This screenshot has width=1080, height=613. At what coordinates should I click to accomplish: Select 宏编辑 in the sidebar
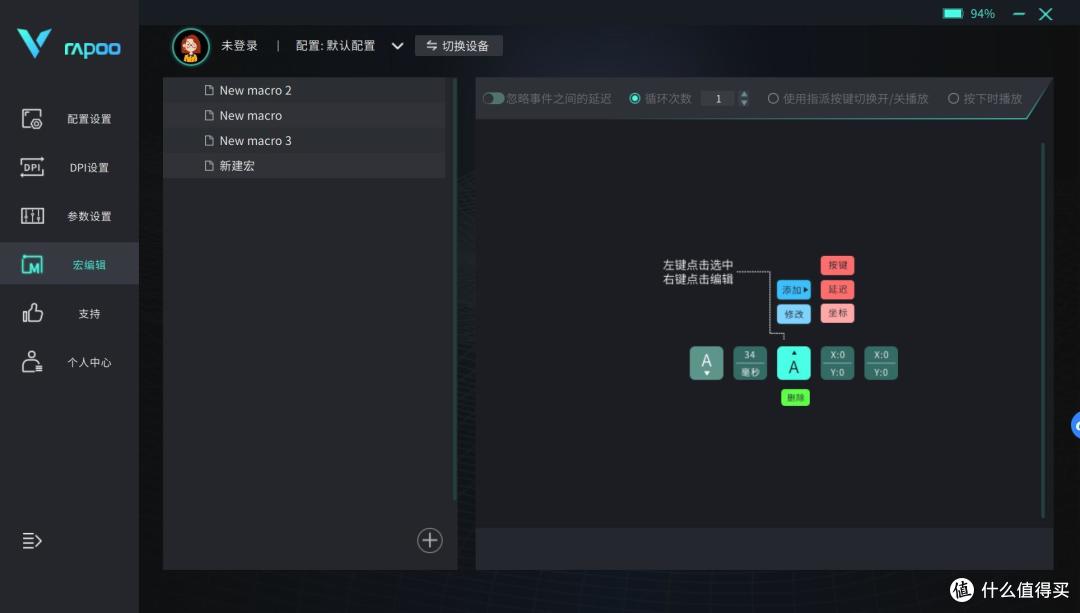(x=69, y=264)
